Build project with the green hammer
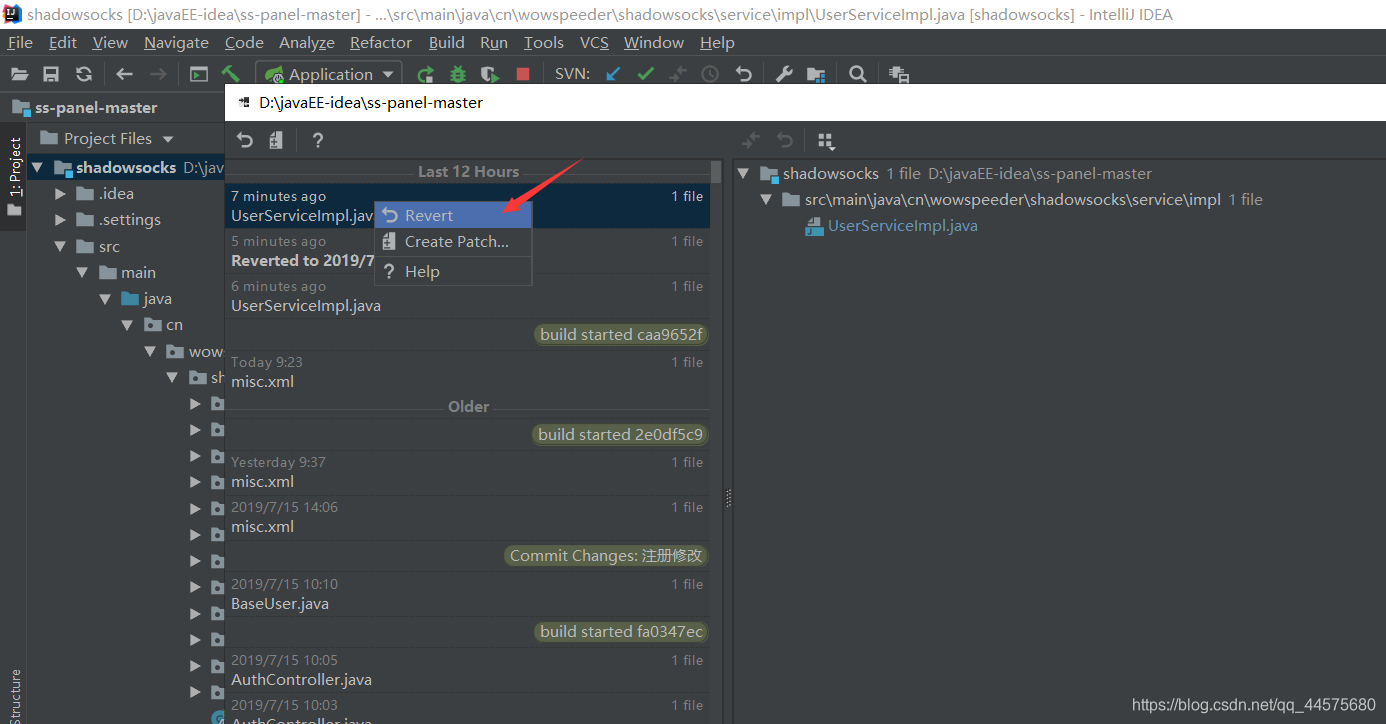The width and height of the screenshot is (1386, 724). click(x=231, y=74)
